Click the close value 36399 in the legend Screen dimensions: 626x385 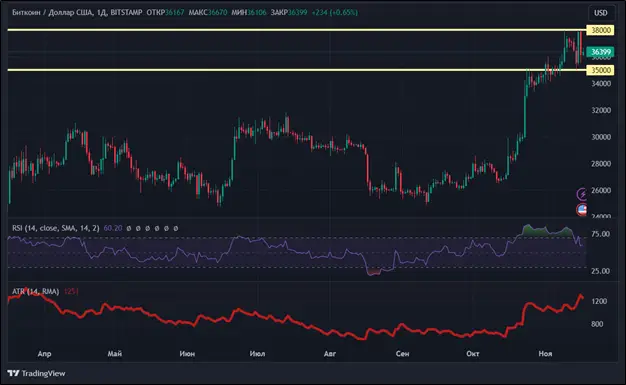(297, 12)
